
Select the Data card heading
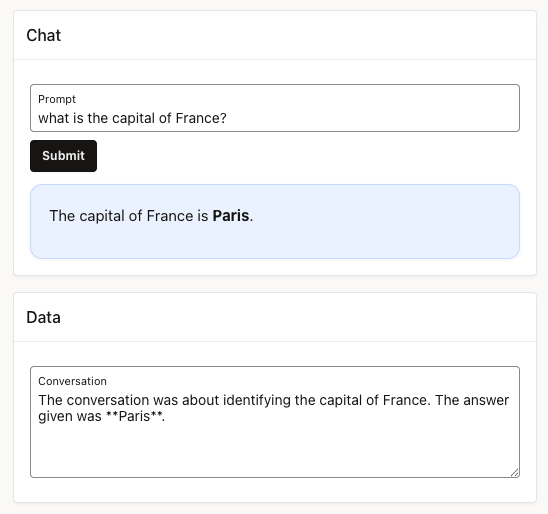pyautogui.click(x=43, y=317)
